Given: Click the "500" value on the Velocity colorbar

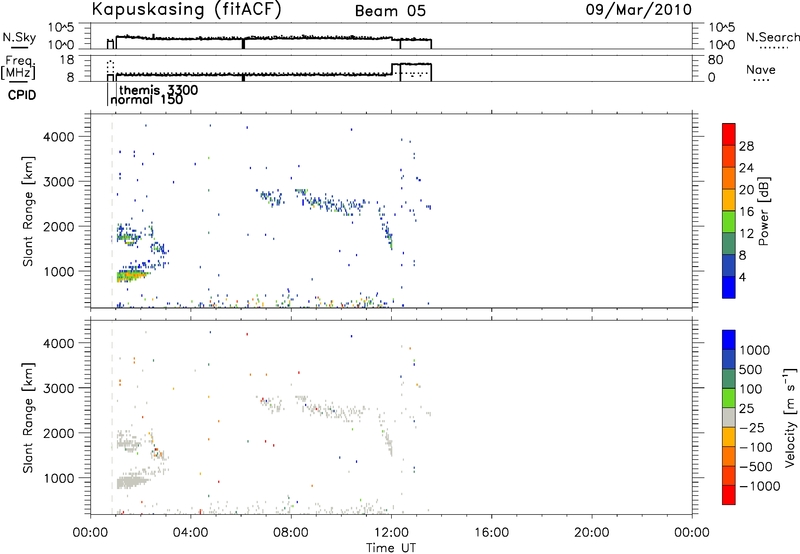Looking at the screenshot, I should tap(751, 369).
